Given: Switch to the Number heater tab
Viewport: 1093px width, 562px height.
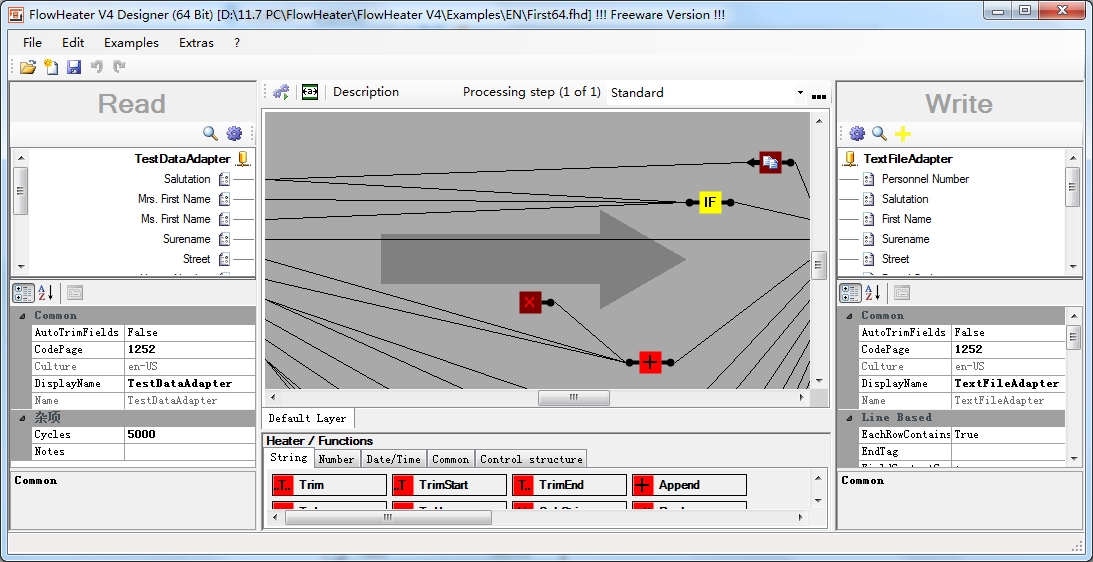Looking at the screenshot, I should [336, 459].
